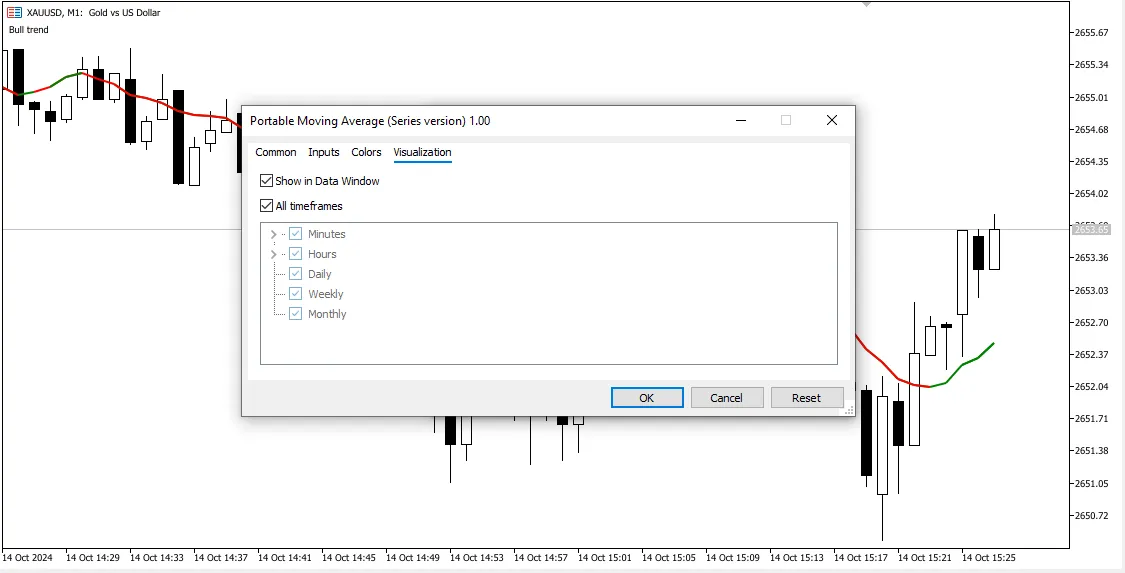Toggle the Show in Data Window checkbox
Viewport: 1125px width, 573px height.
click(266, 181)
